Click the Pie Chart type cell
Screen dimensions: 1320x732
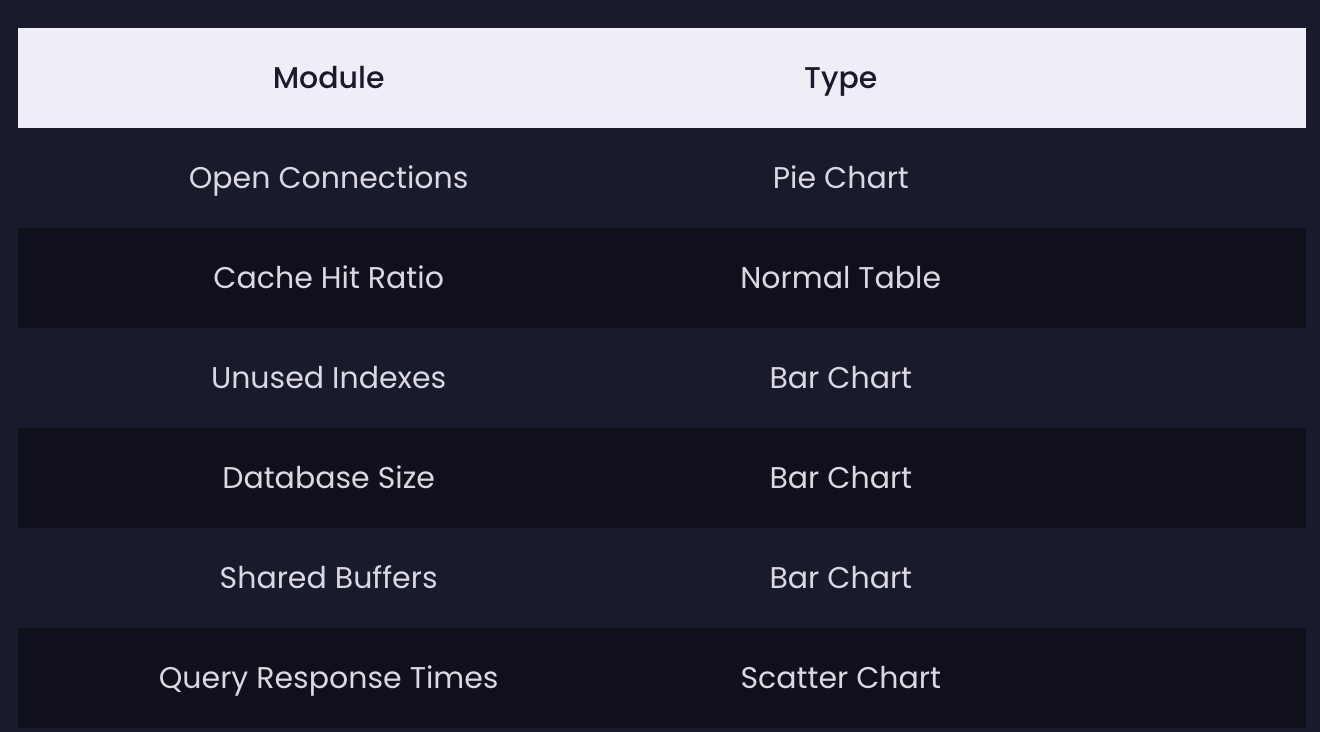[840, 178]
